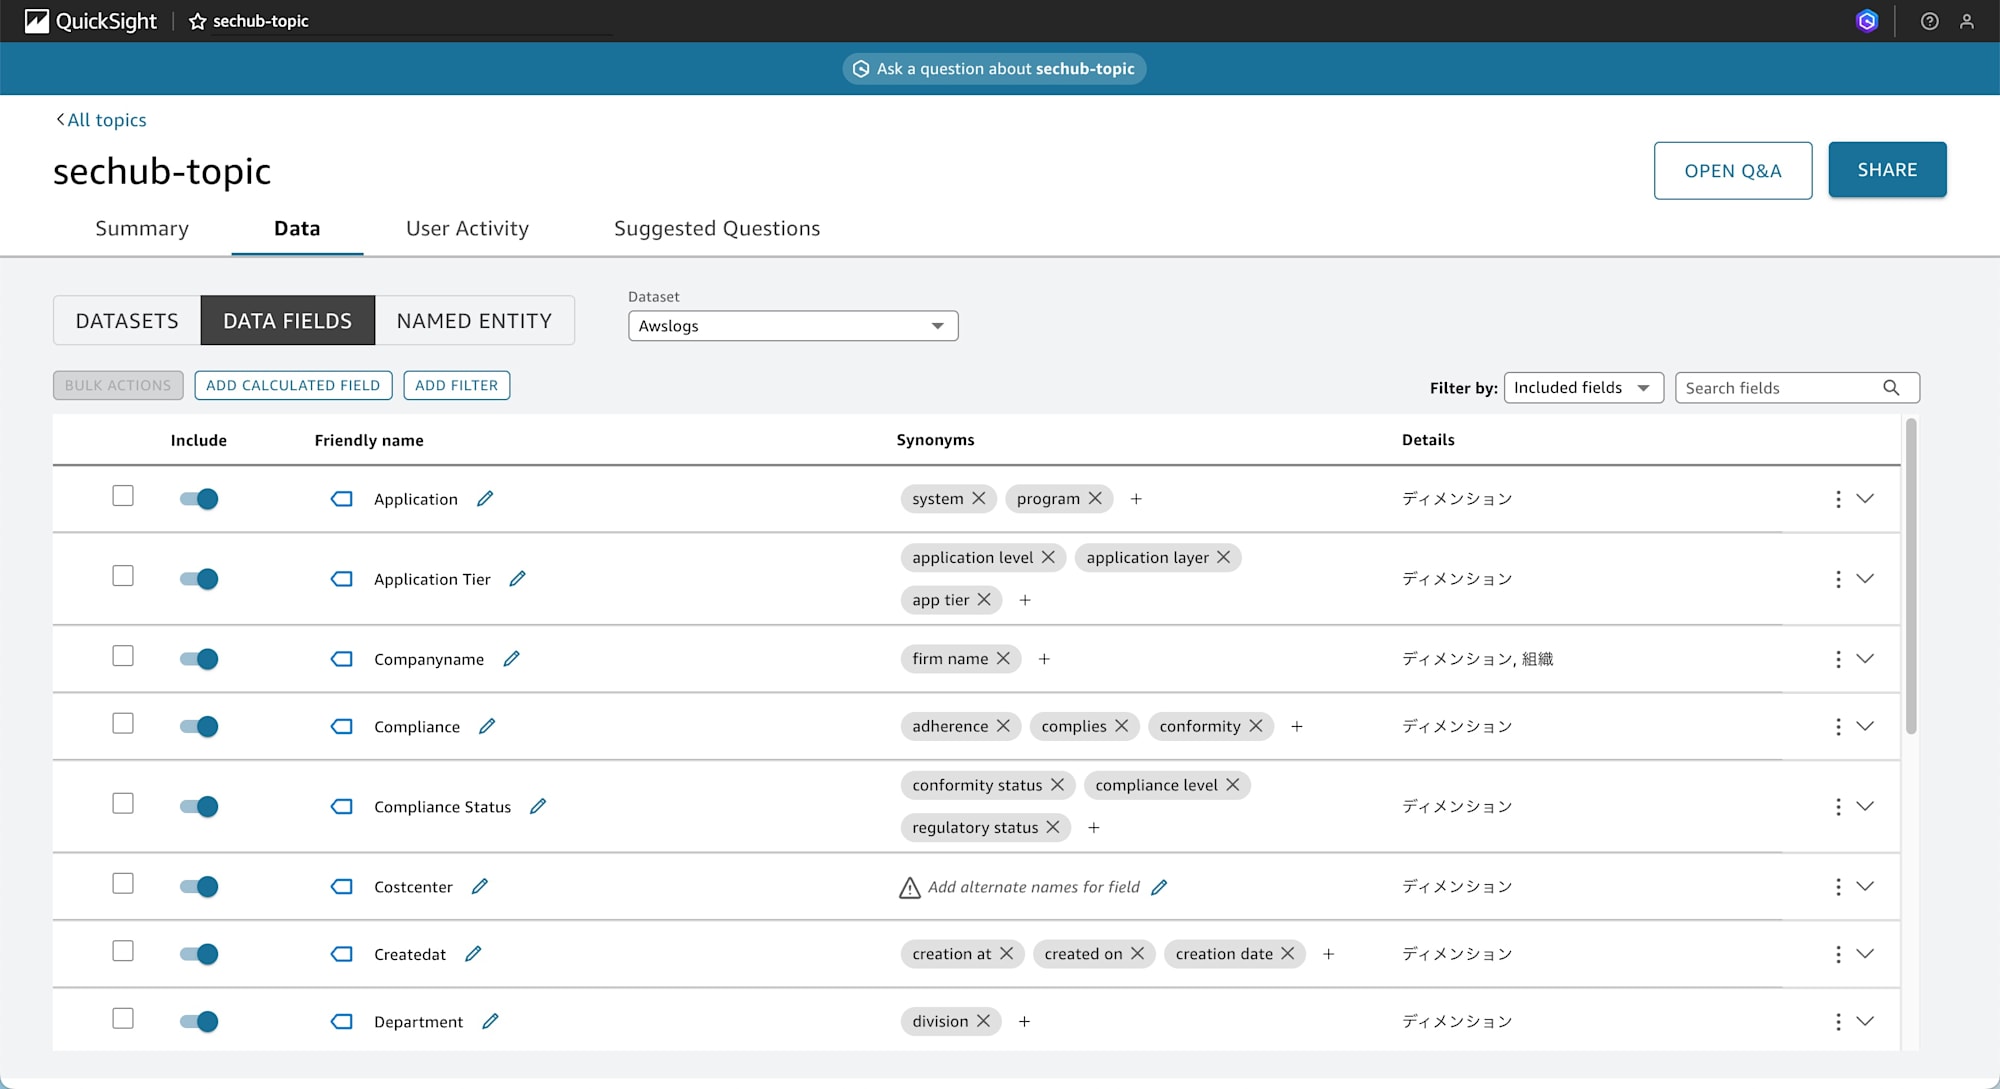The image size is (2000, 1089).
Task: Select the DATASETS tab
Action: point(127,320)
